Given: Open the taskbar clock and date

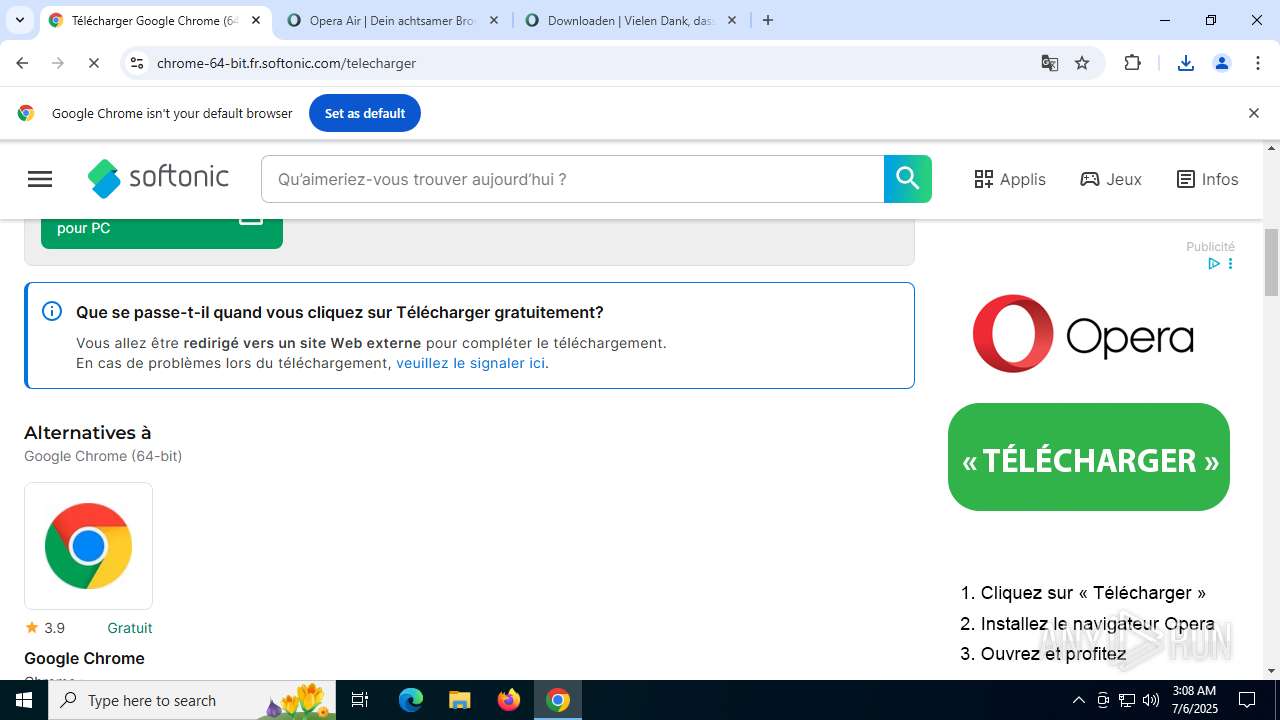Looking at the screenshot, I should point(1194,700).
